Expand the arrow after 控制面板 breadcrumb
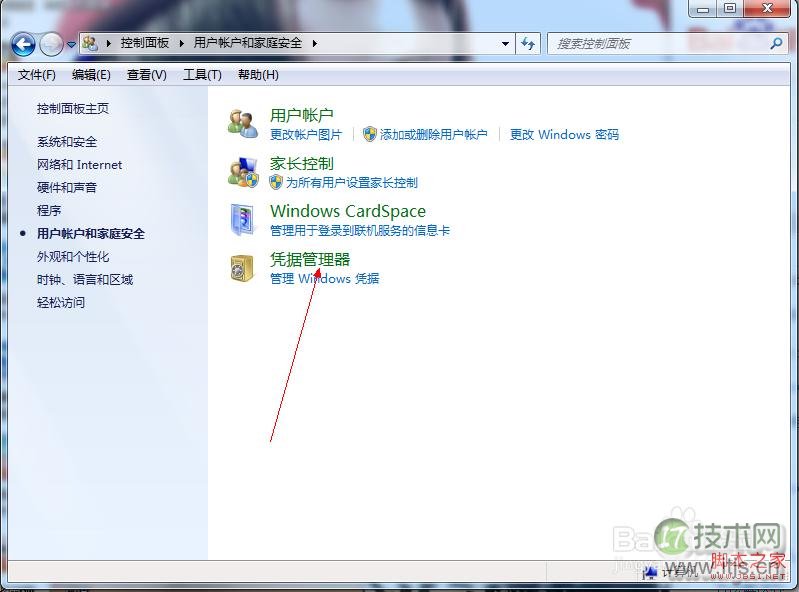 pyautogui.click(x=181, y=44)
